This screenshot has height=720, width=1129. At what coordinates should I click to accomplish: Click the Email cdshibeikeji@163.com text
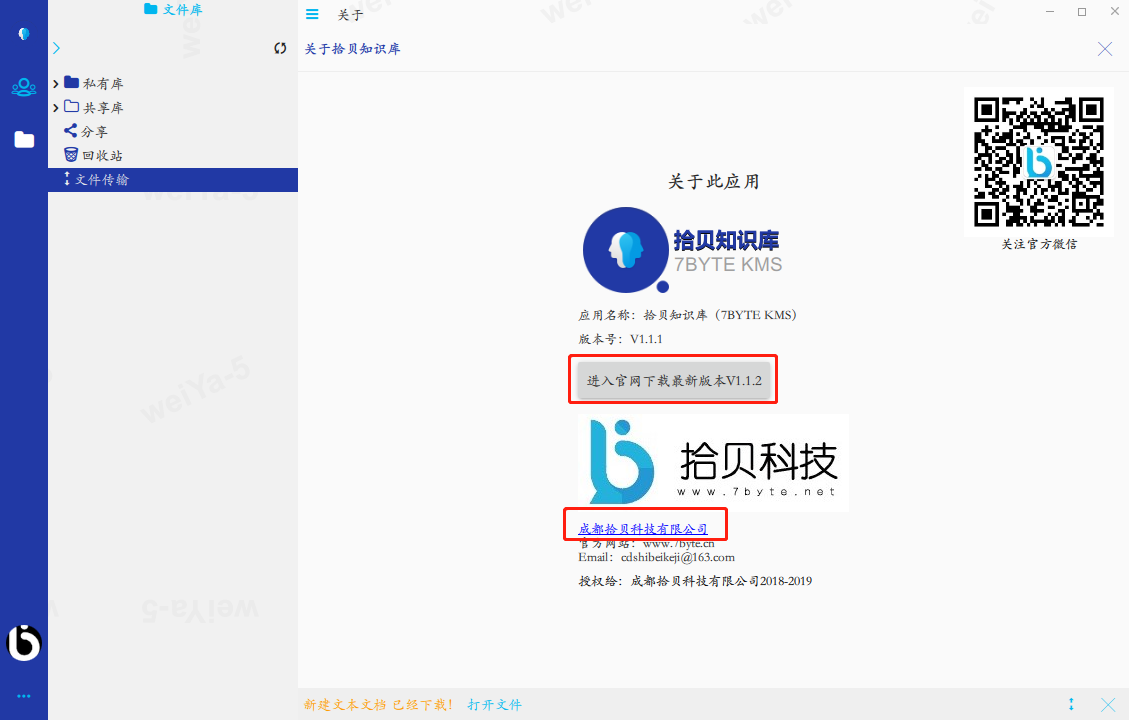click(x=657, y=557)
